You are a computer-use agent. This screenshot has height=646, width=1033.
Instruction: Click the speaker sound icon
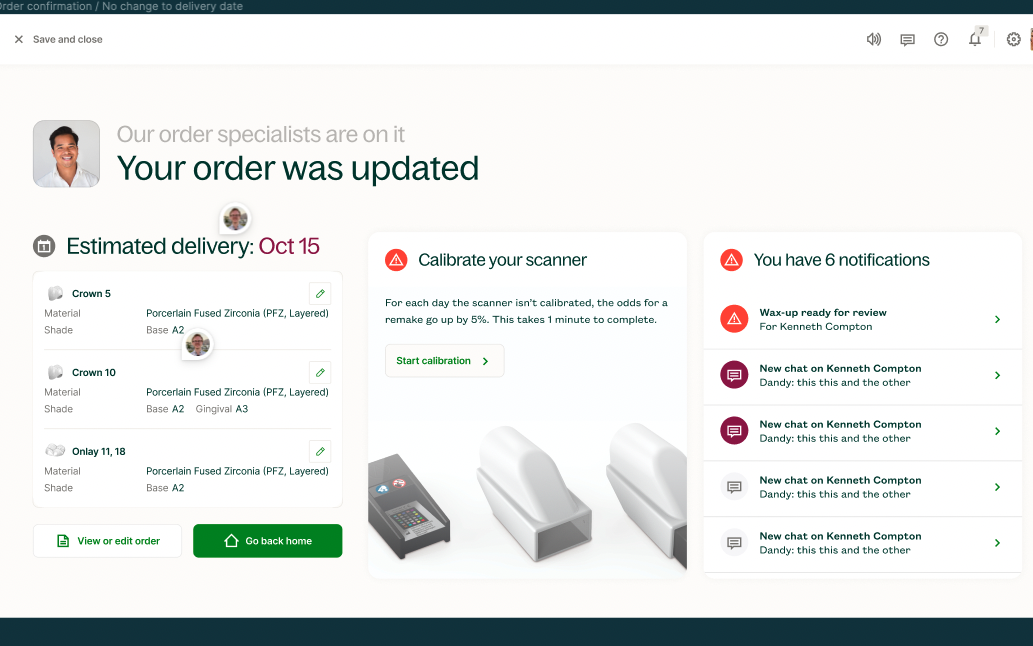pyautogui.click(x=874, y=40)
